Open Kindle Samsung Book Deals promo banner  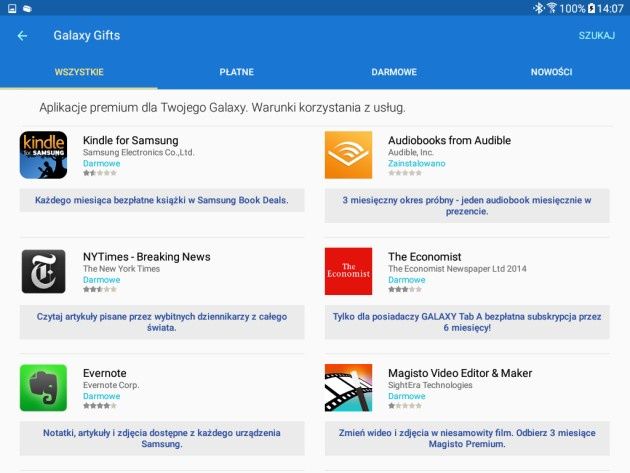(x=162, y=200)
